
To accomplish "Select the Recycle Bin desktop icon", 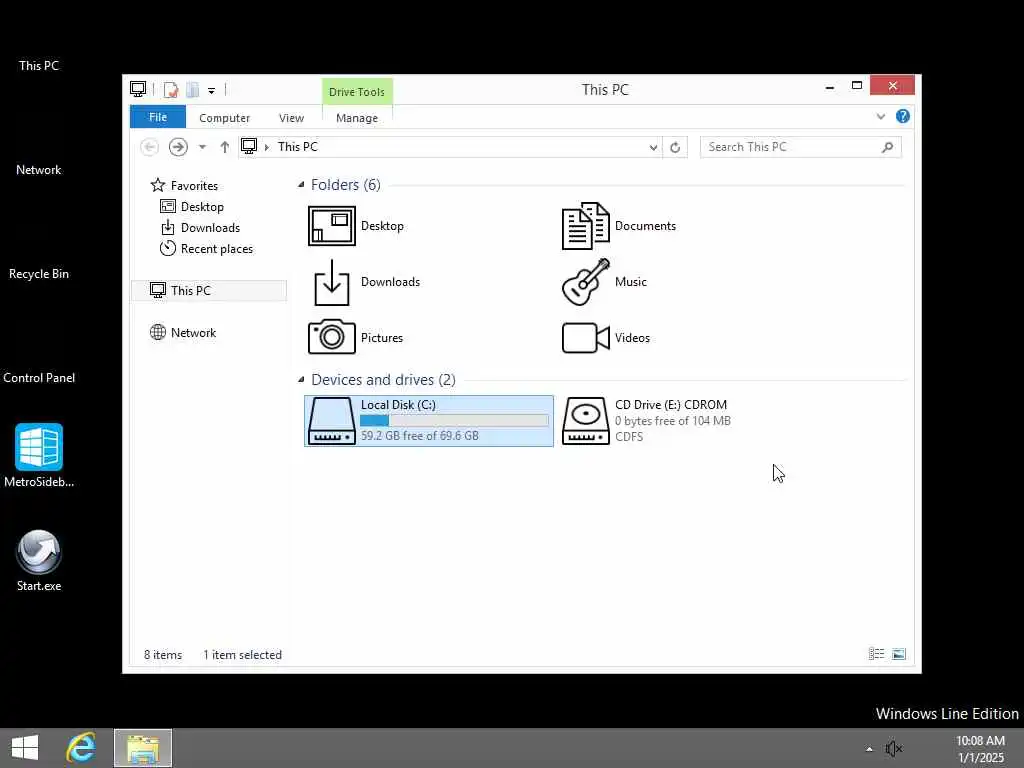I will [x=39, y=274].
